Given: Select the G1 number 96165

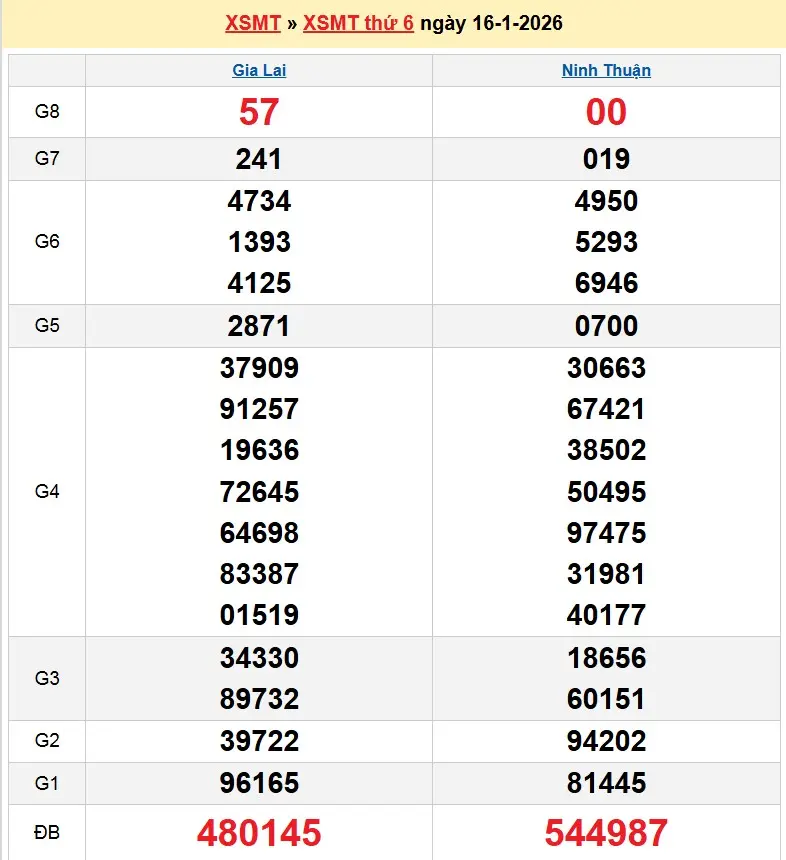Looking at the screenshot, I should click(259, 783).
